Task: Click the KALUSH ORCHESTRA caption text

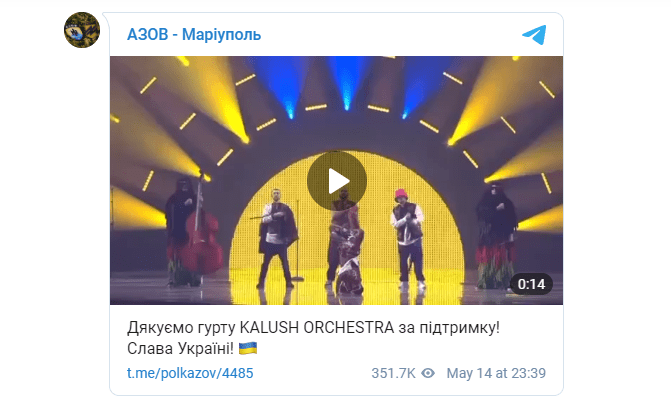Action: point(317,328)
